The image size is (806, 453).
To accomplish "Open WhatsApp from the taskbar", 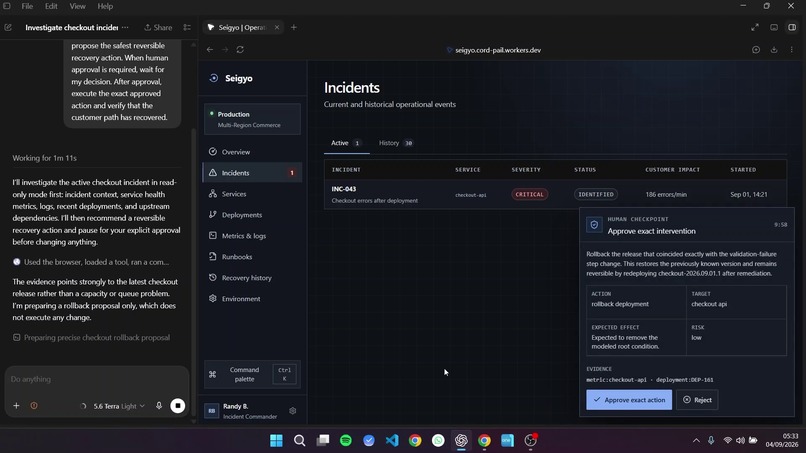I will [x=438, y=441].
